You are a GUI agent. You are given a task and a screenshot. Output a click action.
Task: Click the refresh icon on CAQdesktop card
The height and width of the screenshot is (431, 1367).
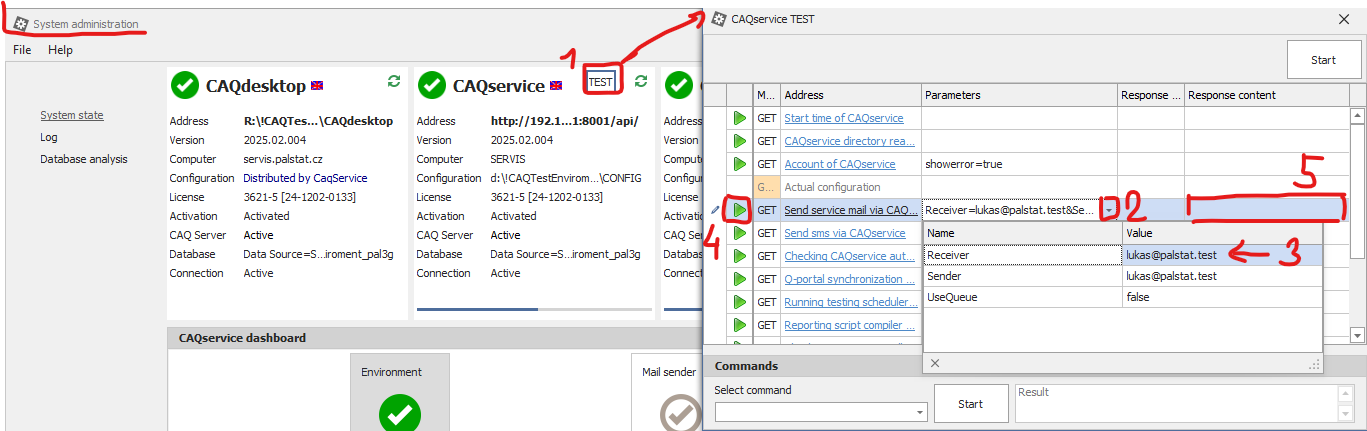point(393,81)
